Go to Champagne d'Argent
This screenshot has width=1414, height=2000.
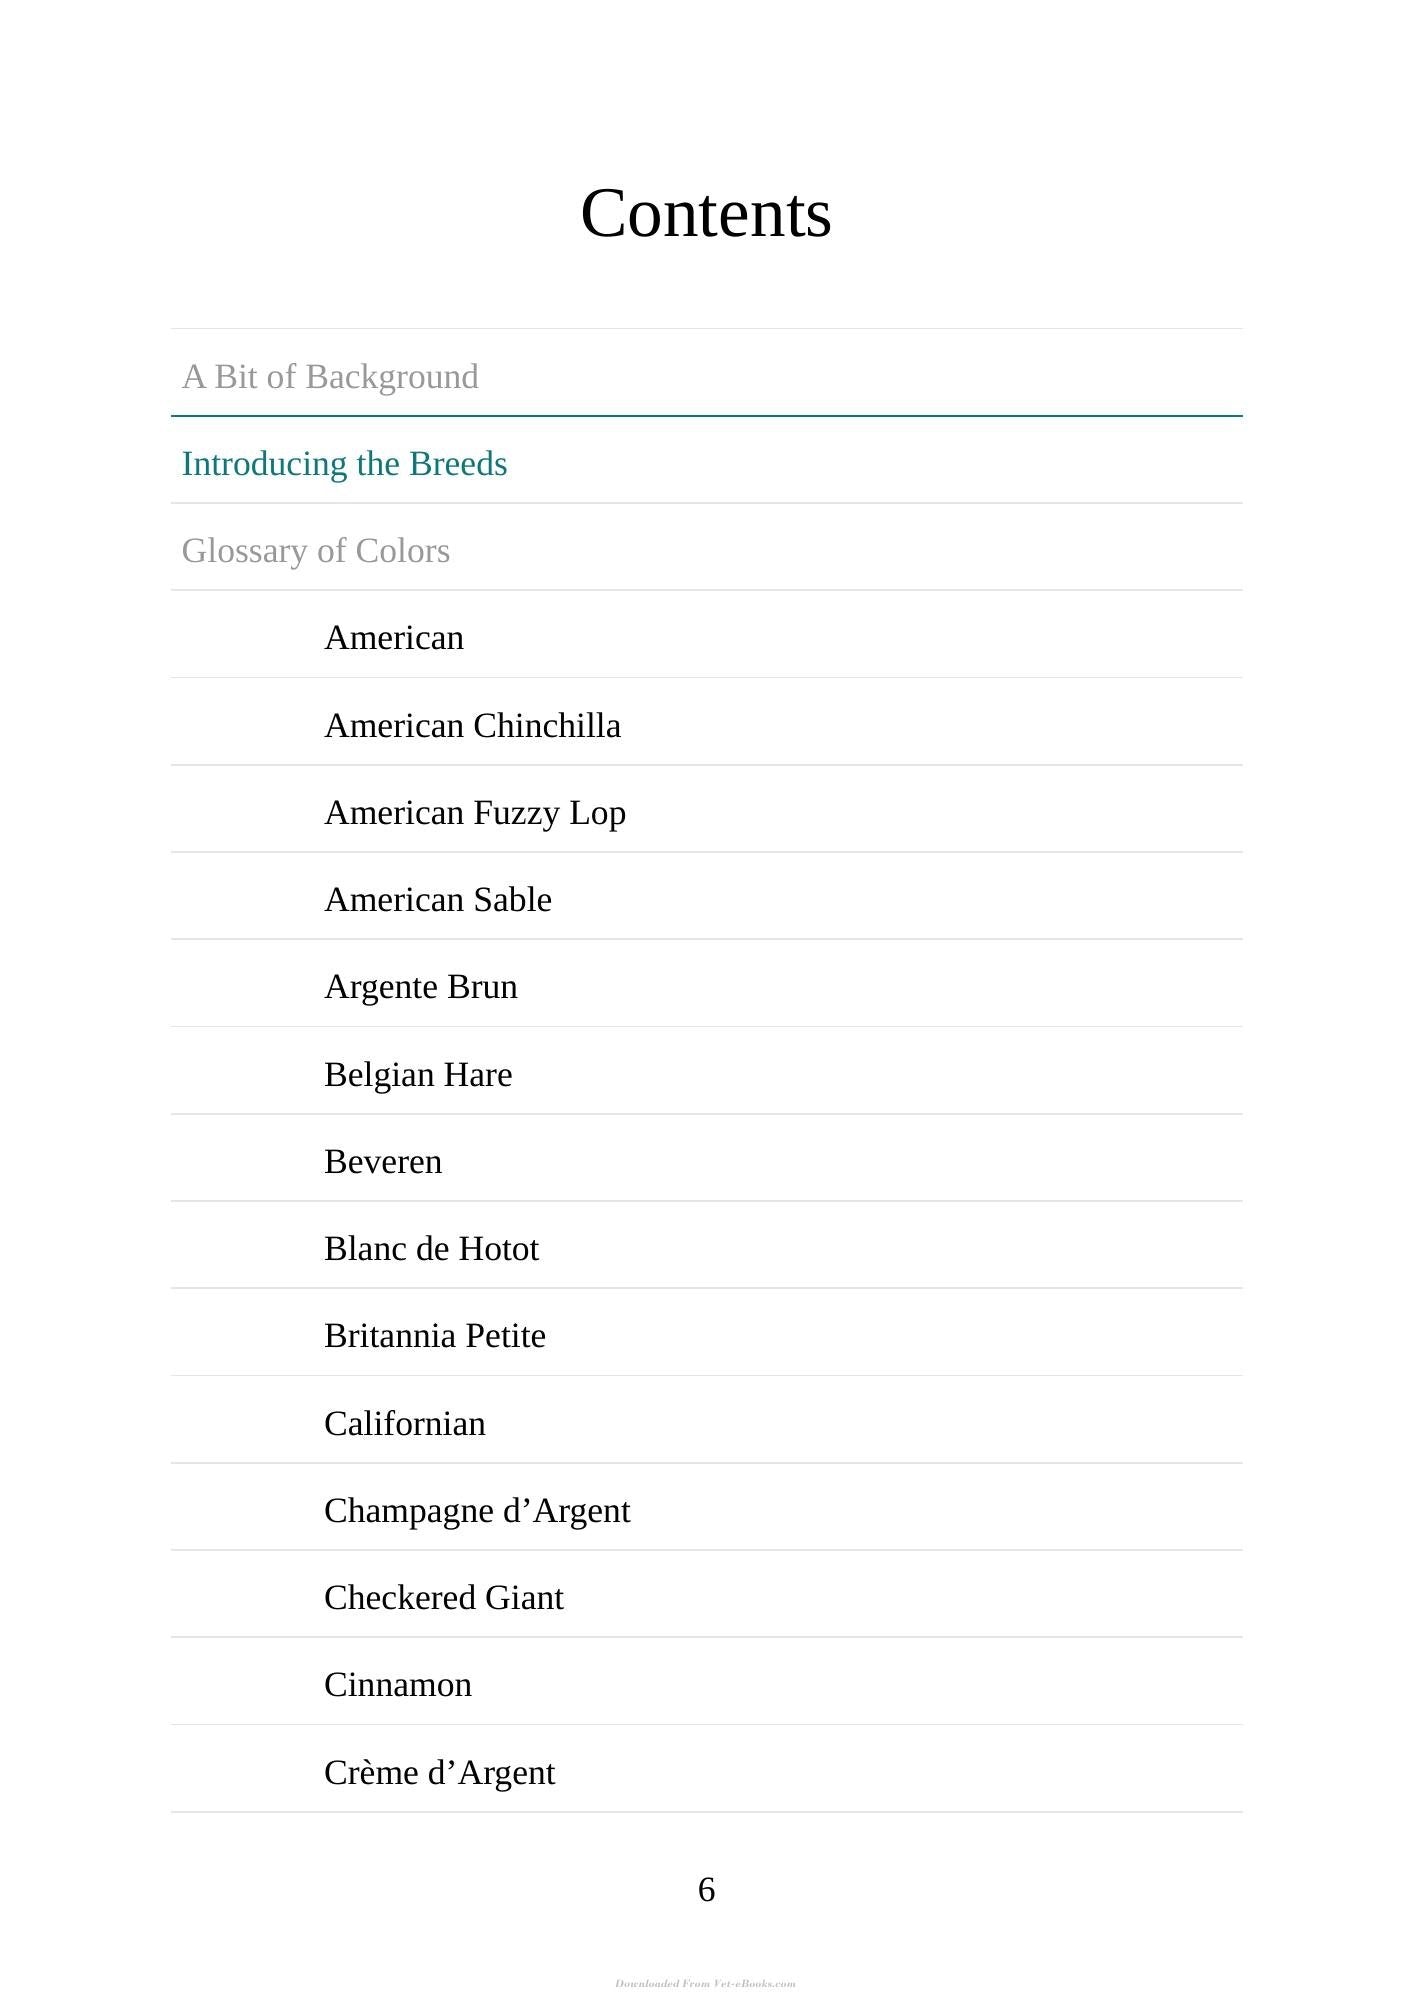point(477,1511)
